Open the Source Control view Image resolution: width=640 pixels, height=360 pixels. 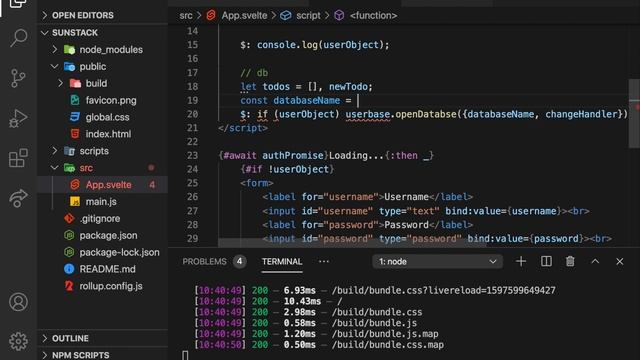18,78
